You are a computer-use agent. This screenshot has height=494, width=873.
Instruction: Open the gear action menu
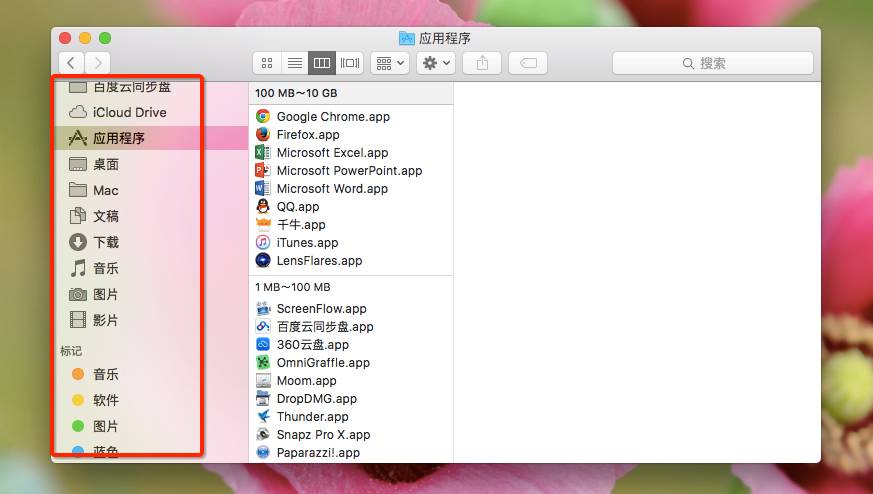click(436, 63)
